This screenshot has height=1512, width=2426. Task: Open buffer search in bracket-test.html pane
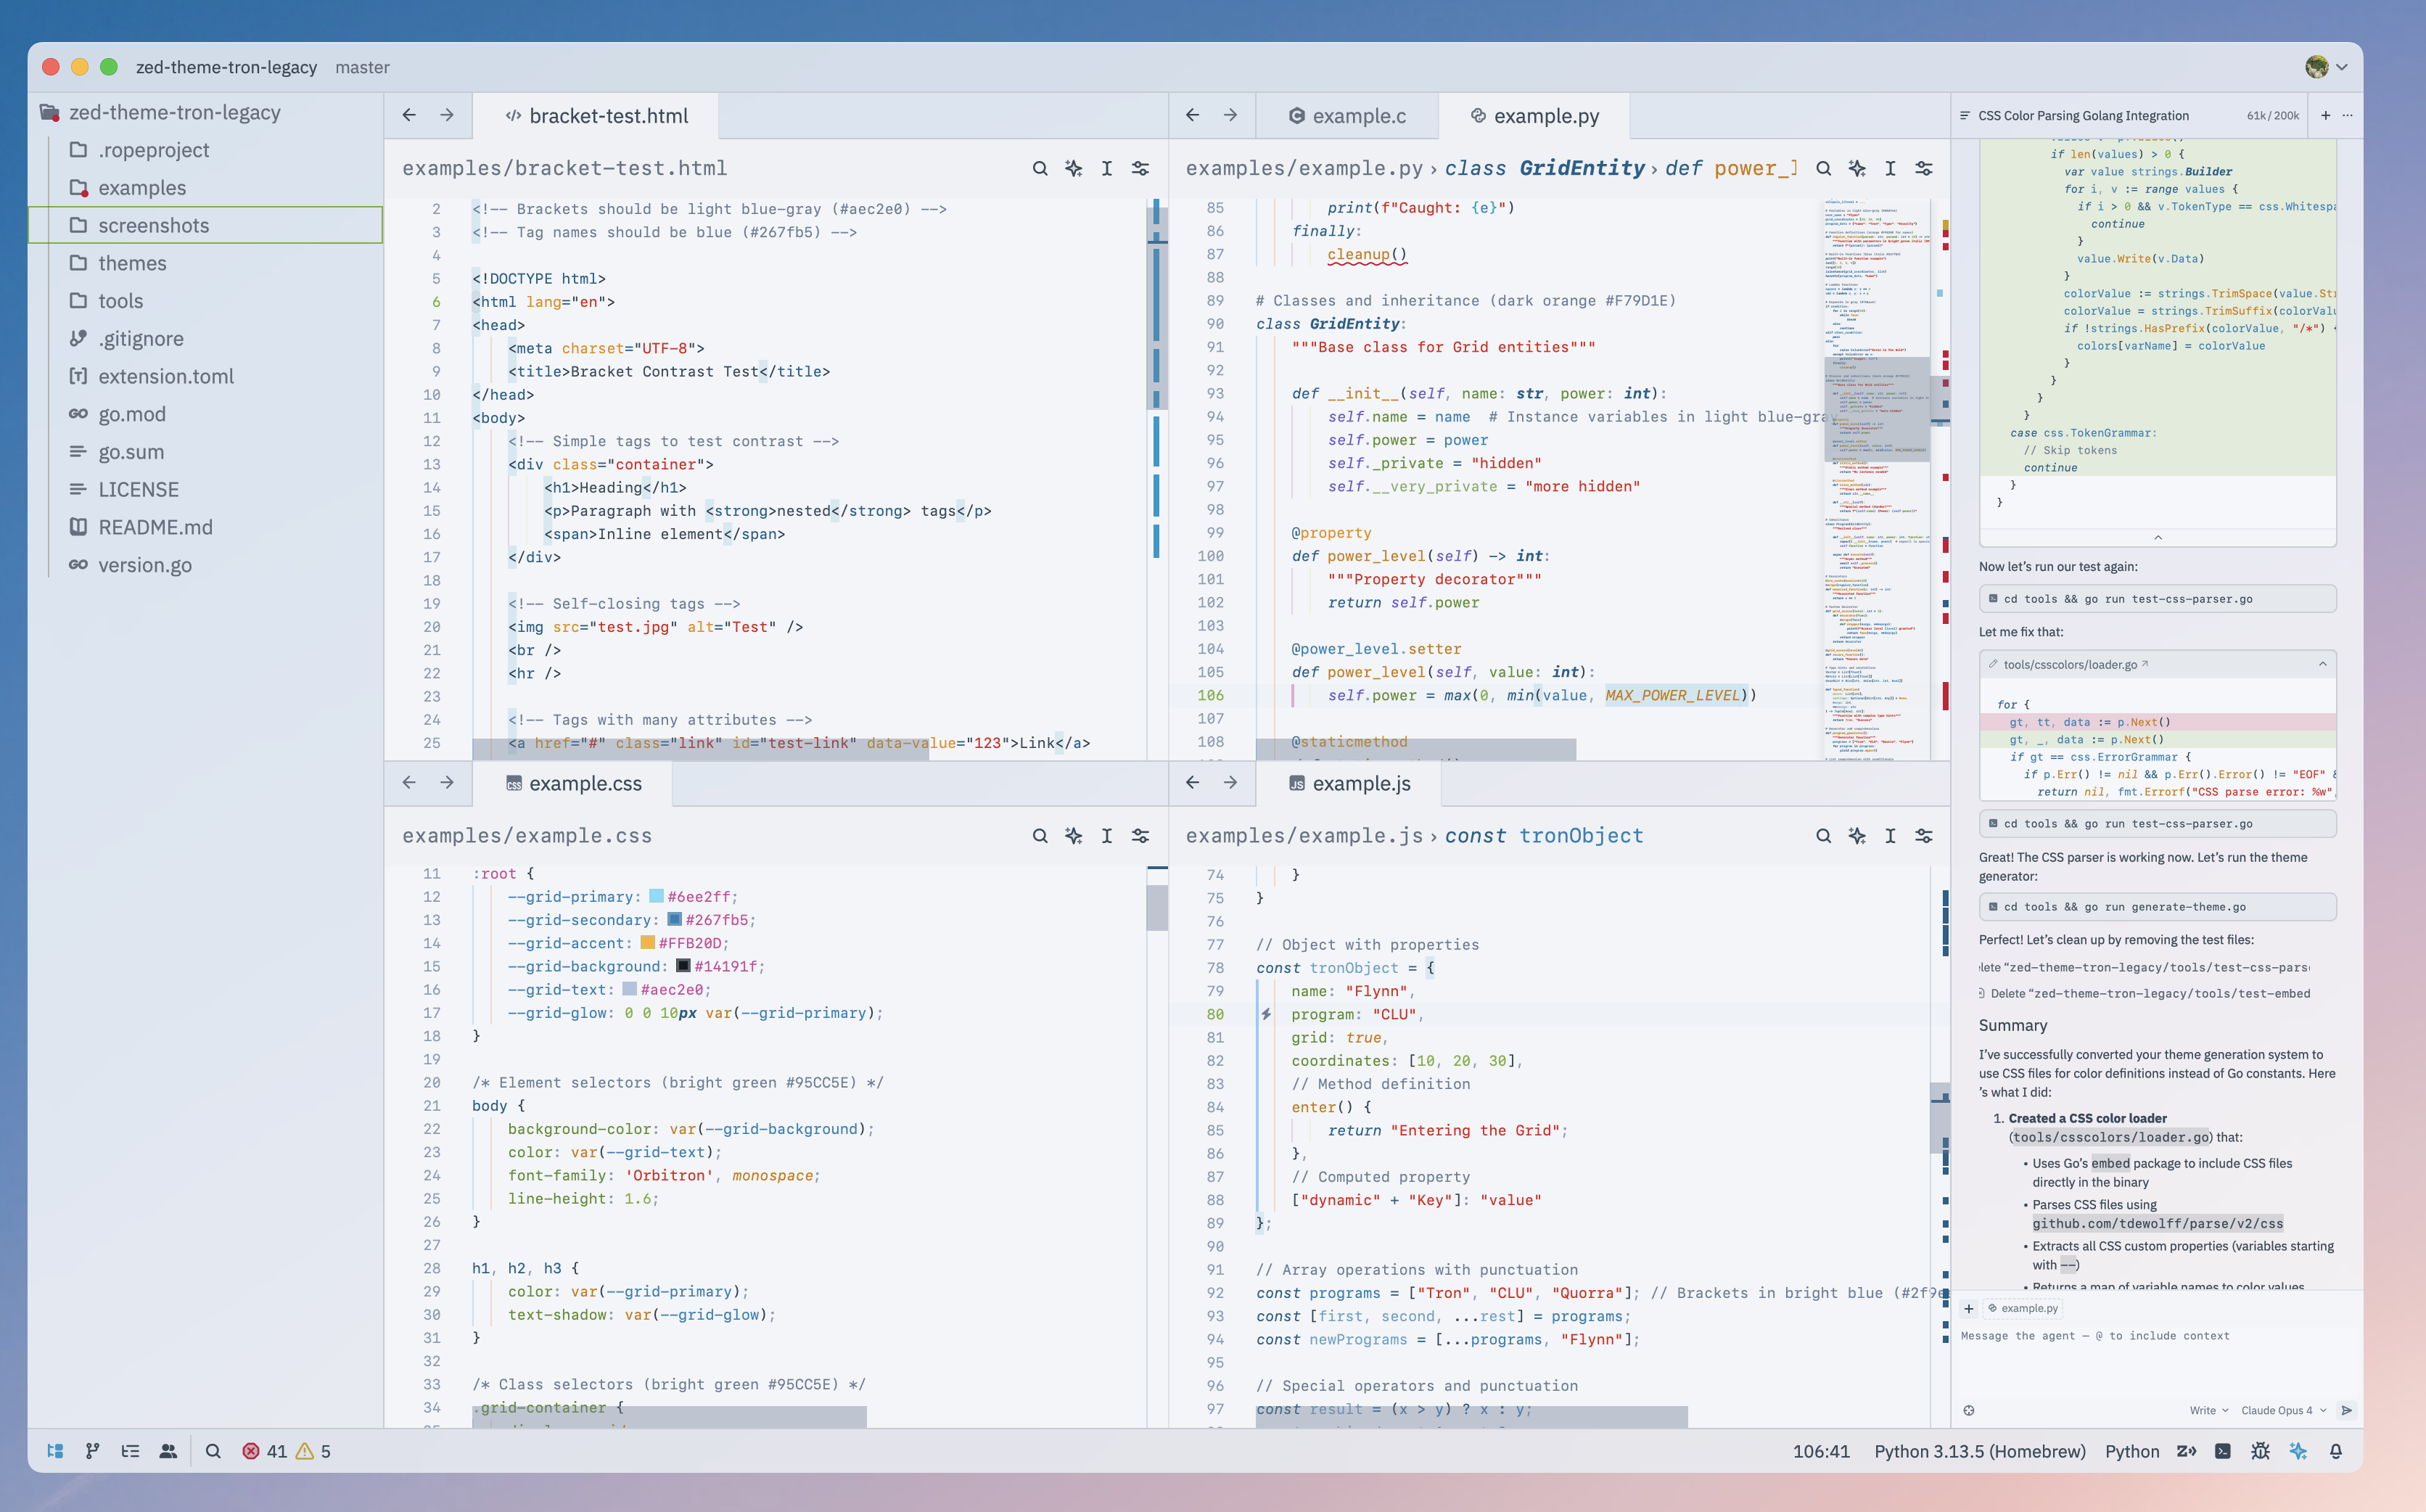coord(1040,168)
